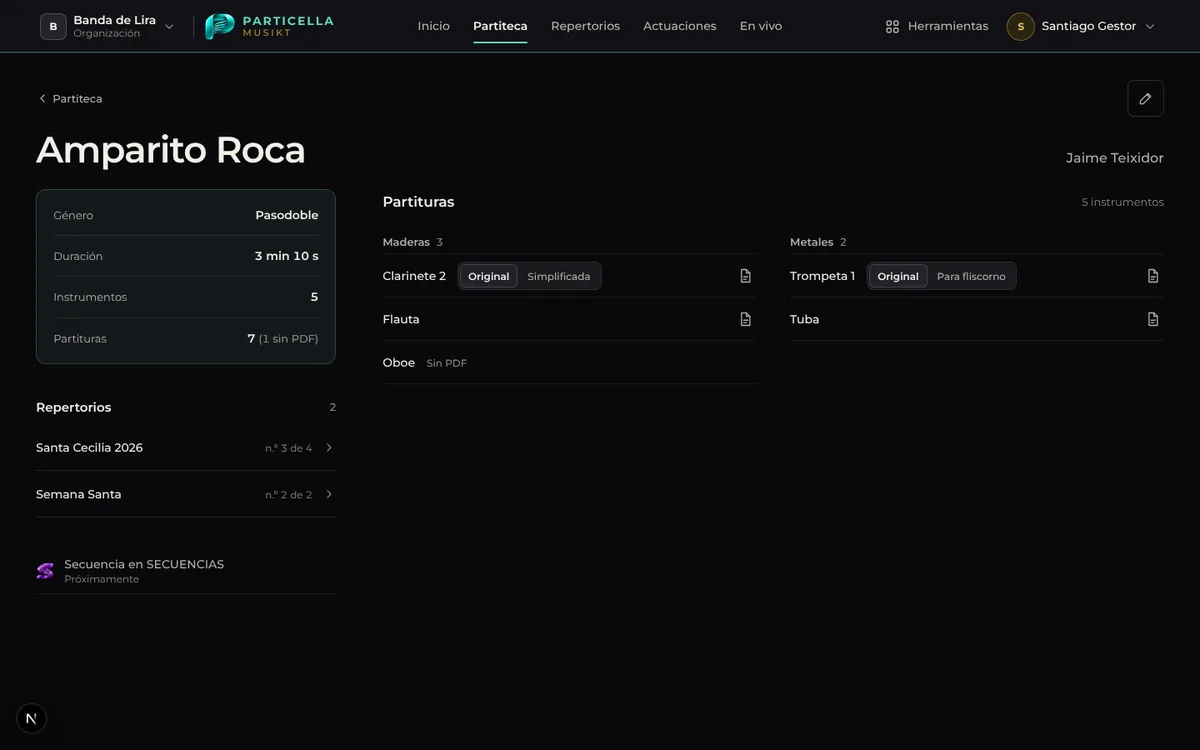Expand the Banda de Lira organization dropdown
The image size is (1200, 750).
pos(169,27)
